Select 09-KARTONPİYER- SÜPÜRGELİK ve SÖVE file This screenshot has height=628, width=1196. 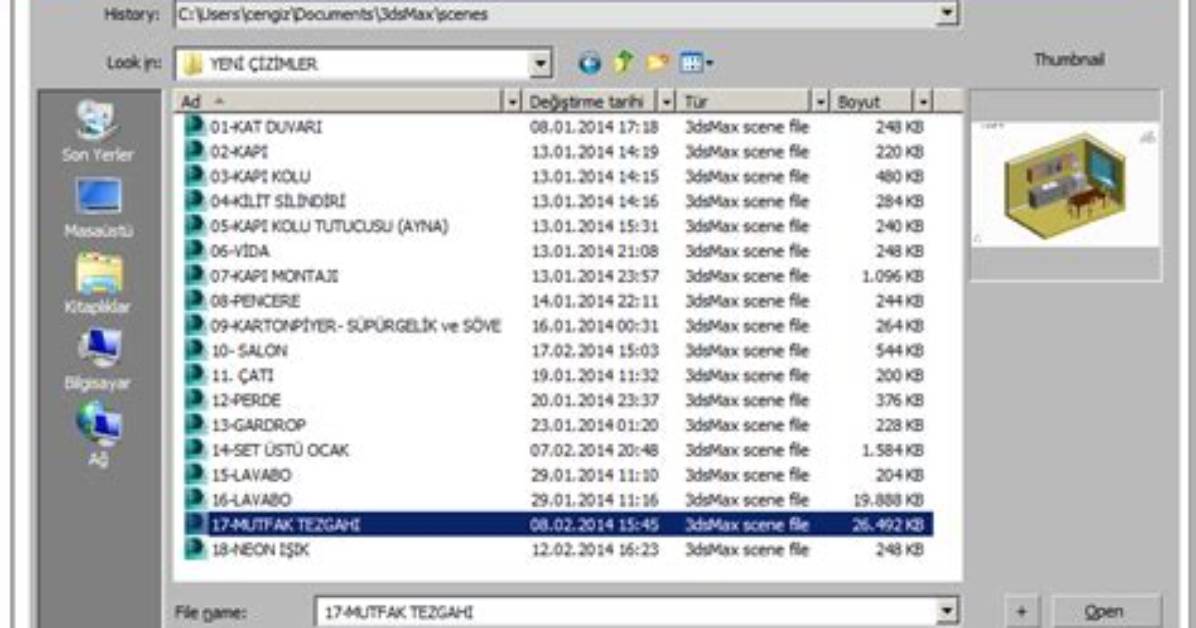[355, 326]
